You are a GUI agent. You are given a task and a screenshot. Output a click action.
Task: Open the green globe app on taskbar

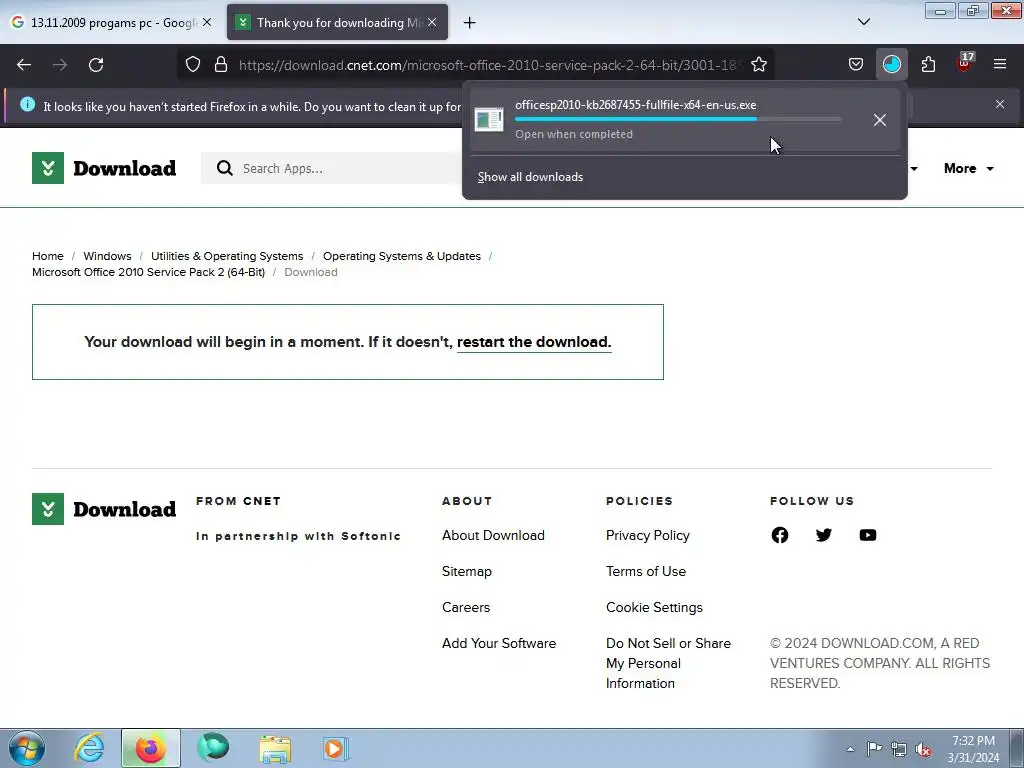click(x=213, y=748)
